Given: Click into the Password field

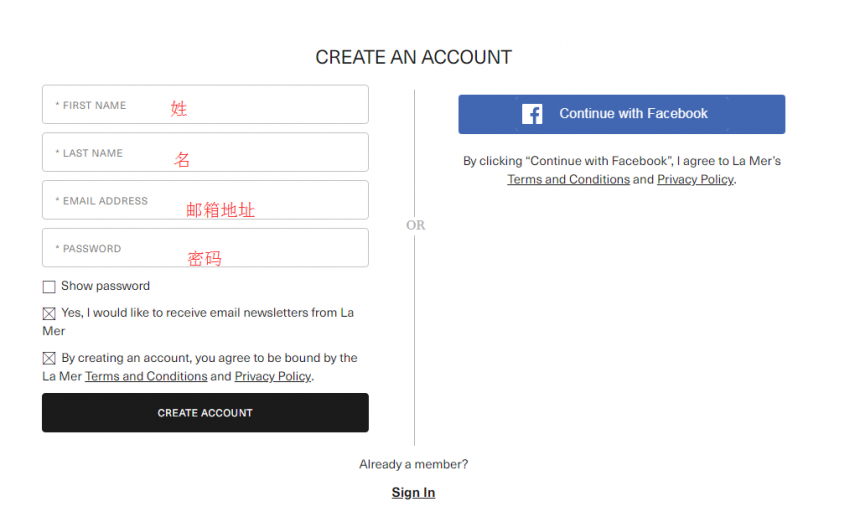Looking at the screenshot, I should pos(205,248).
